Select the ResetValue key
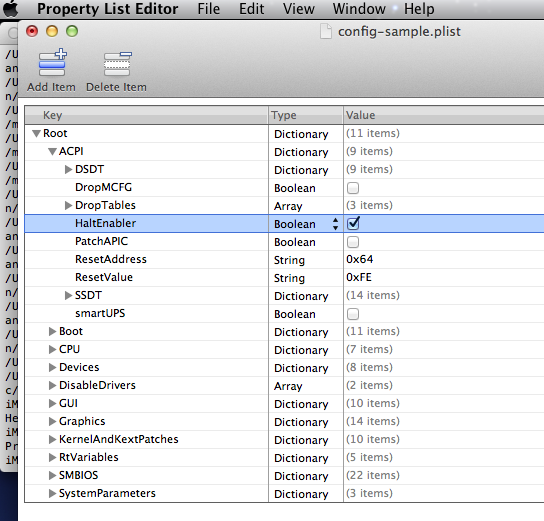Viewport: 544px width, 521px height. tap(104, 277)
